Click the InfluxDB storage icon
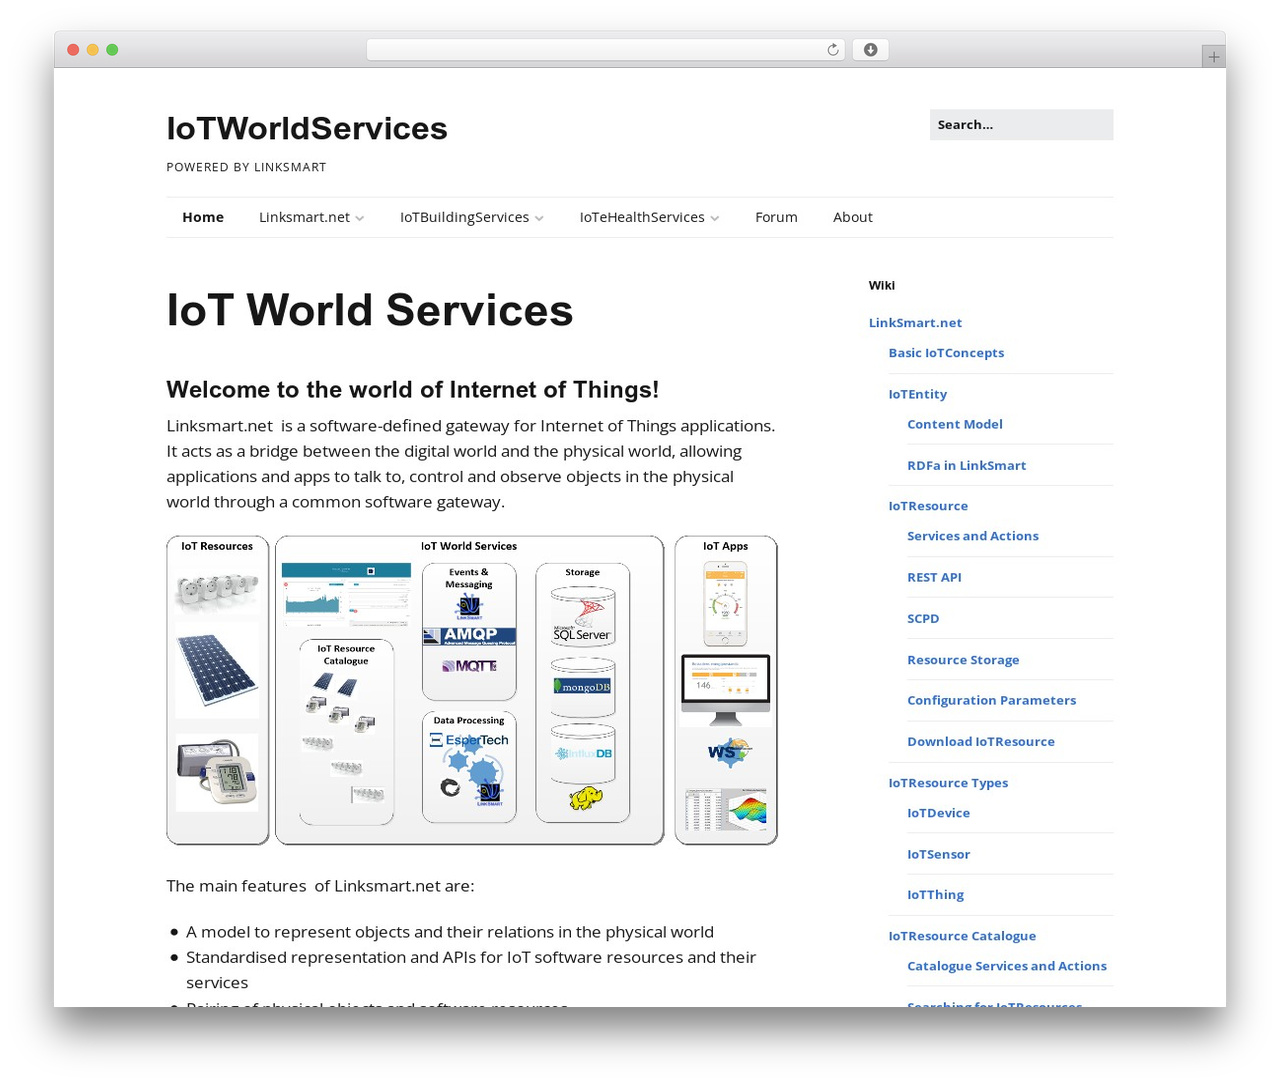This screenshot has width=1280, height=1084. click(583, 753)
